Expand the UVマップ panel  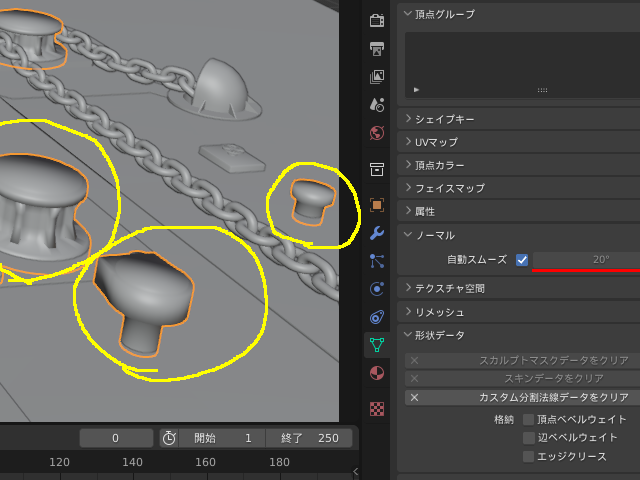pyautogui.click(x=518, y=142)
